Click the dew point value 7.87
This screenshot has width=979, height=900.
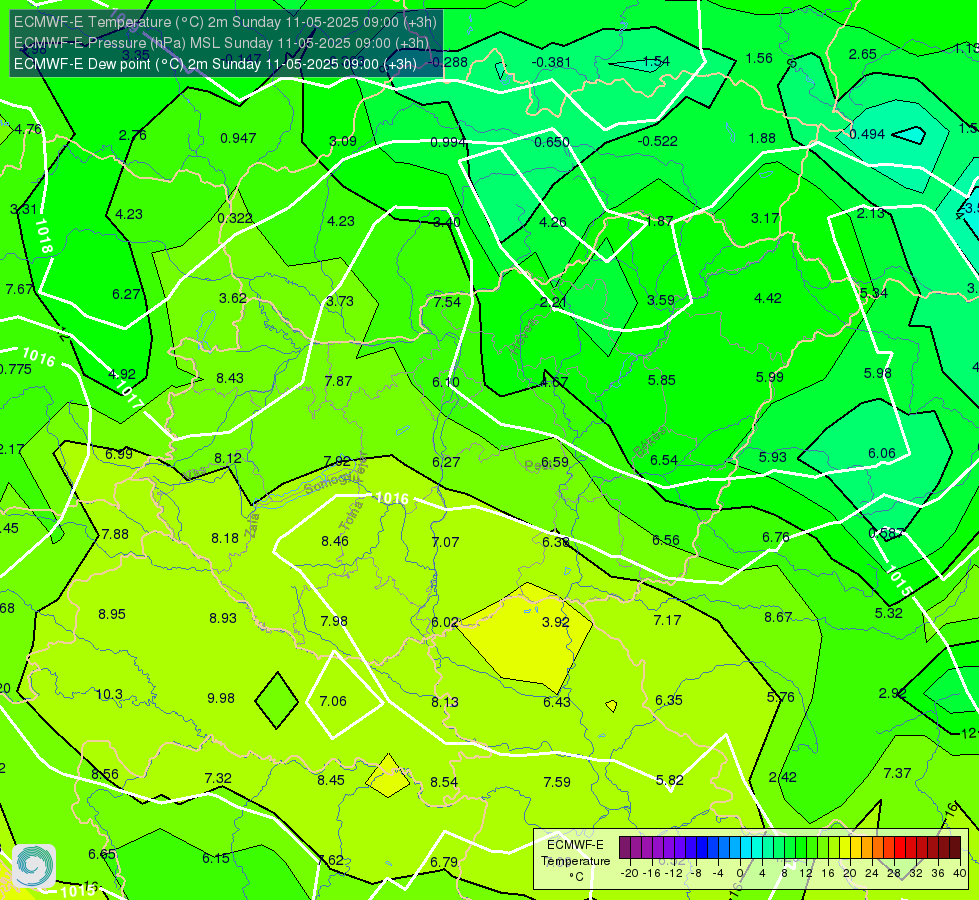[338, 381]
